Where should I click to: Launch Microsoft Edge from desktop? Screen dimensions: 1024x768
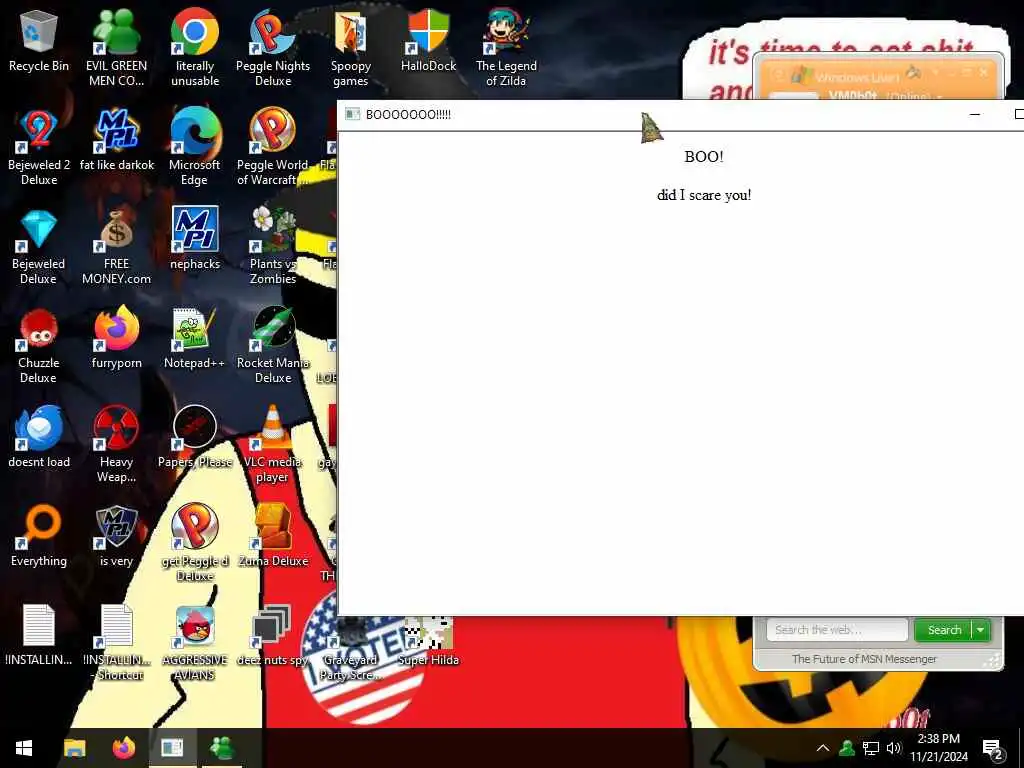tap(195, 148)
